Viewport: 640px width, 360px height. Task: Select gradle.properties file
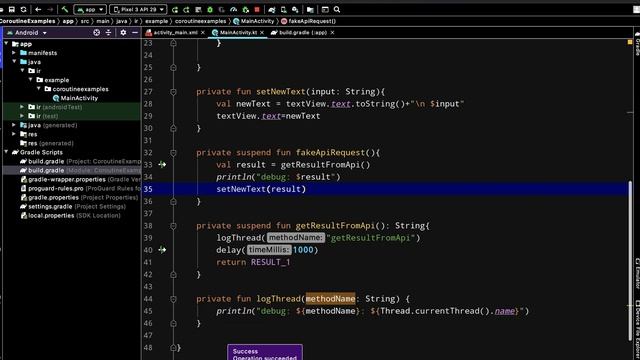(x=79, y=197)
